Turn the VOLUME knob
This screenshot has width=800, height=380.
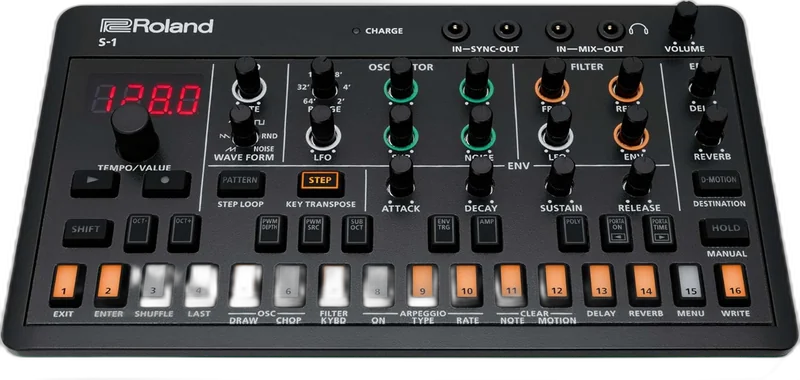(684, 21)
